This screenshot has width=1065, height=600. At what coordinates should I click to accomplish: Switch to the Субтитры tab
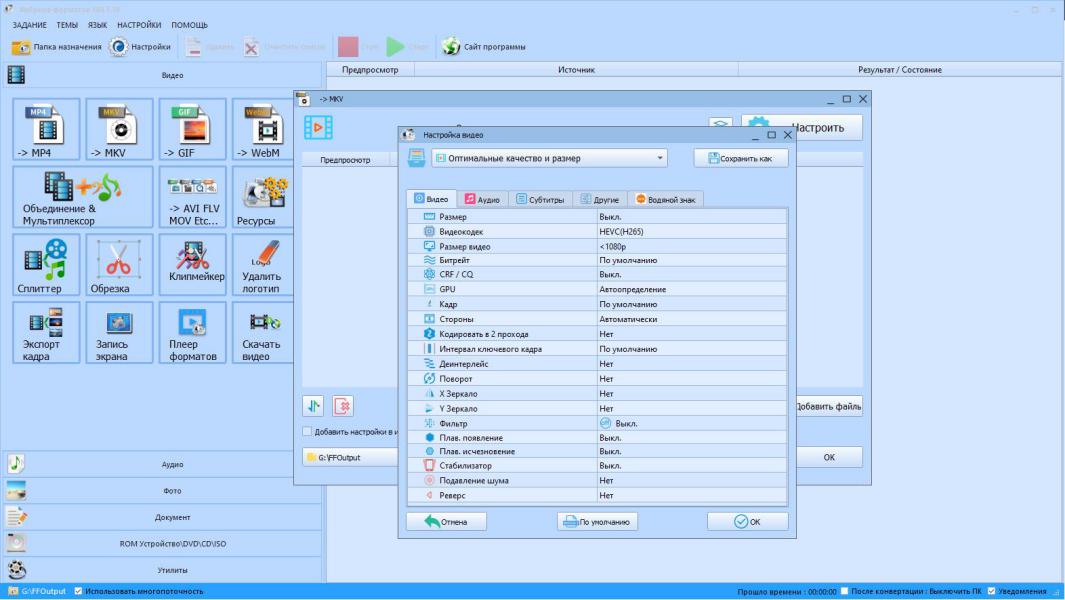click(x=540, y=199)
